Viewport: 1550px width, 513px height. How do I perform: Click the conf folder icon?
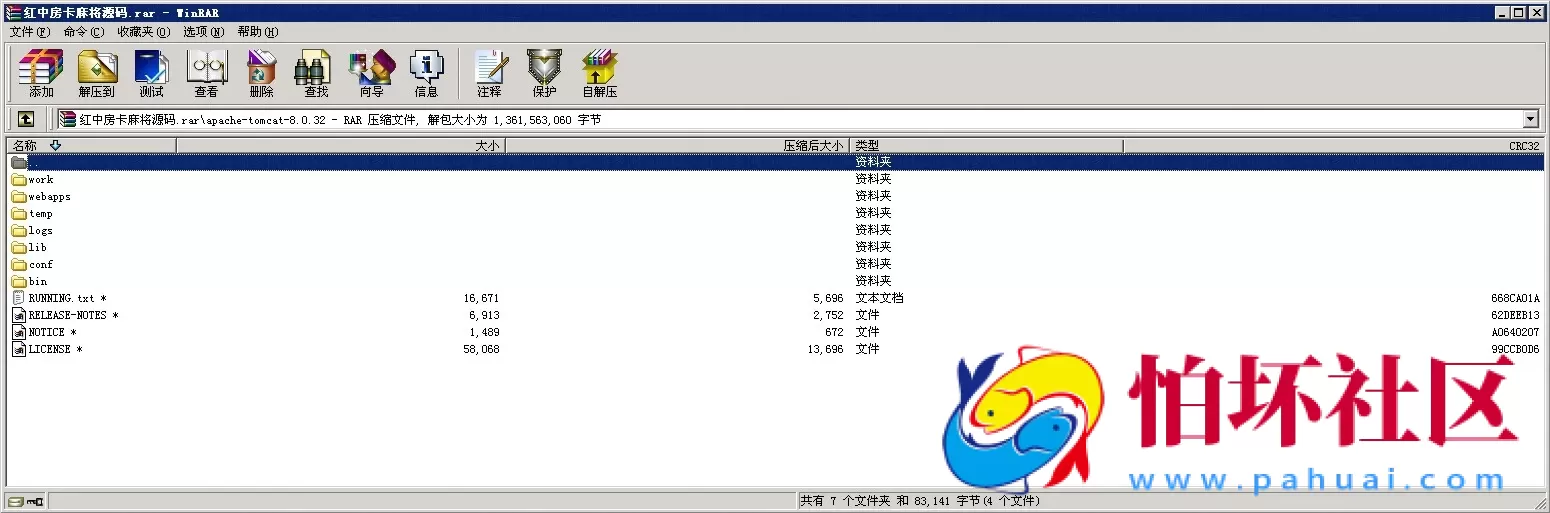(x=19, y=265)
